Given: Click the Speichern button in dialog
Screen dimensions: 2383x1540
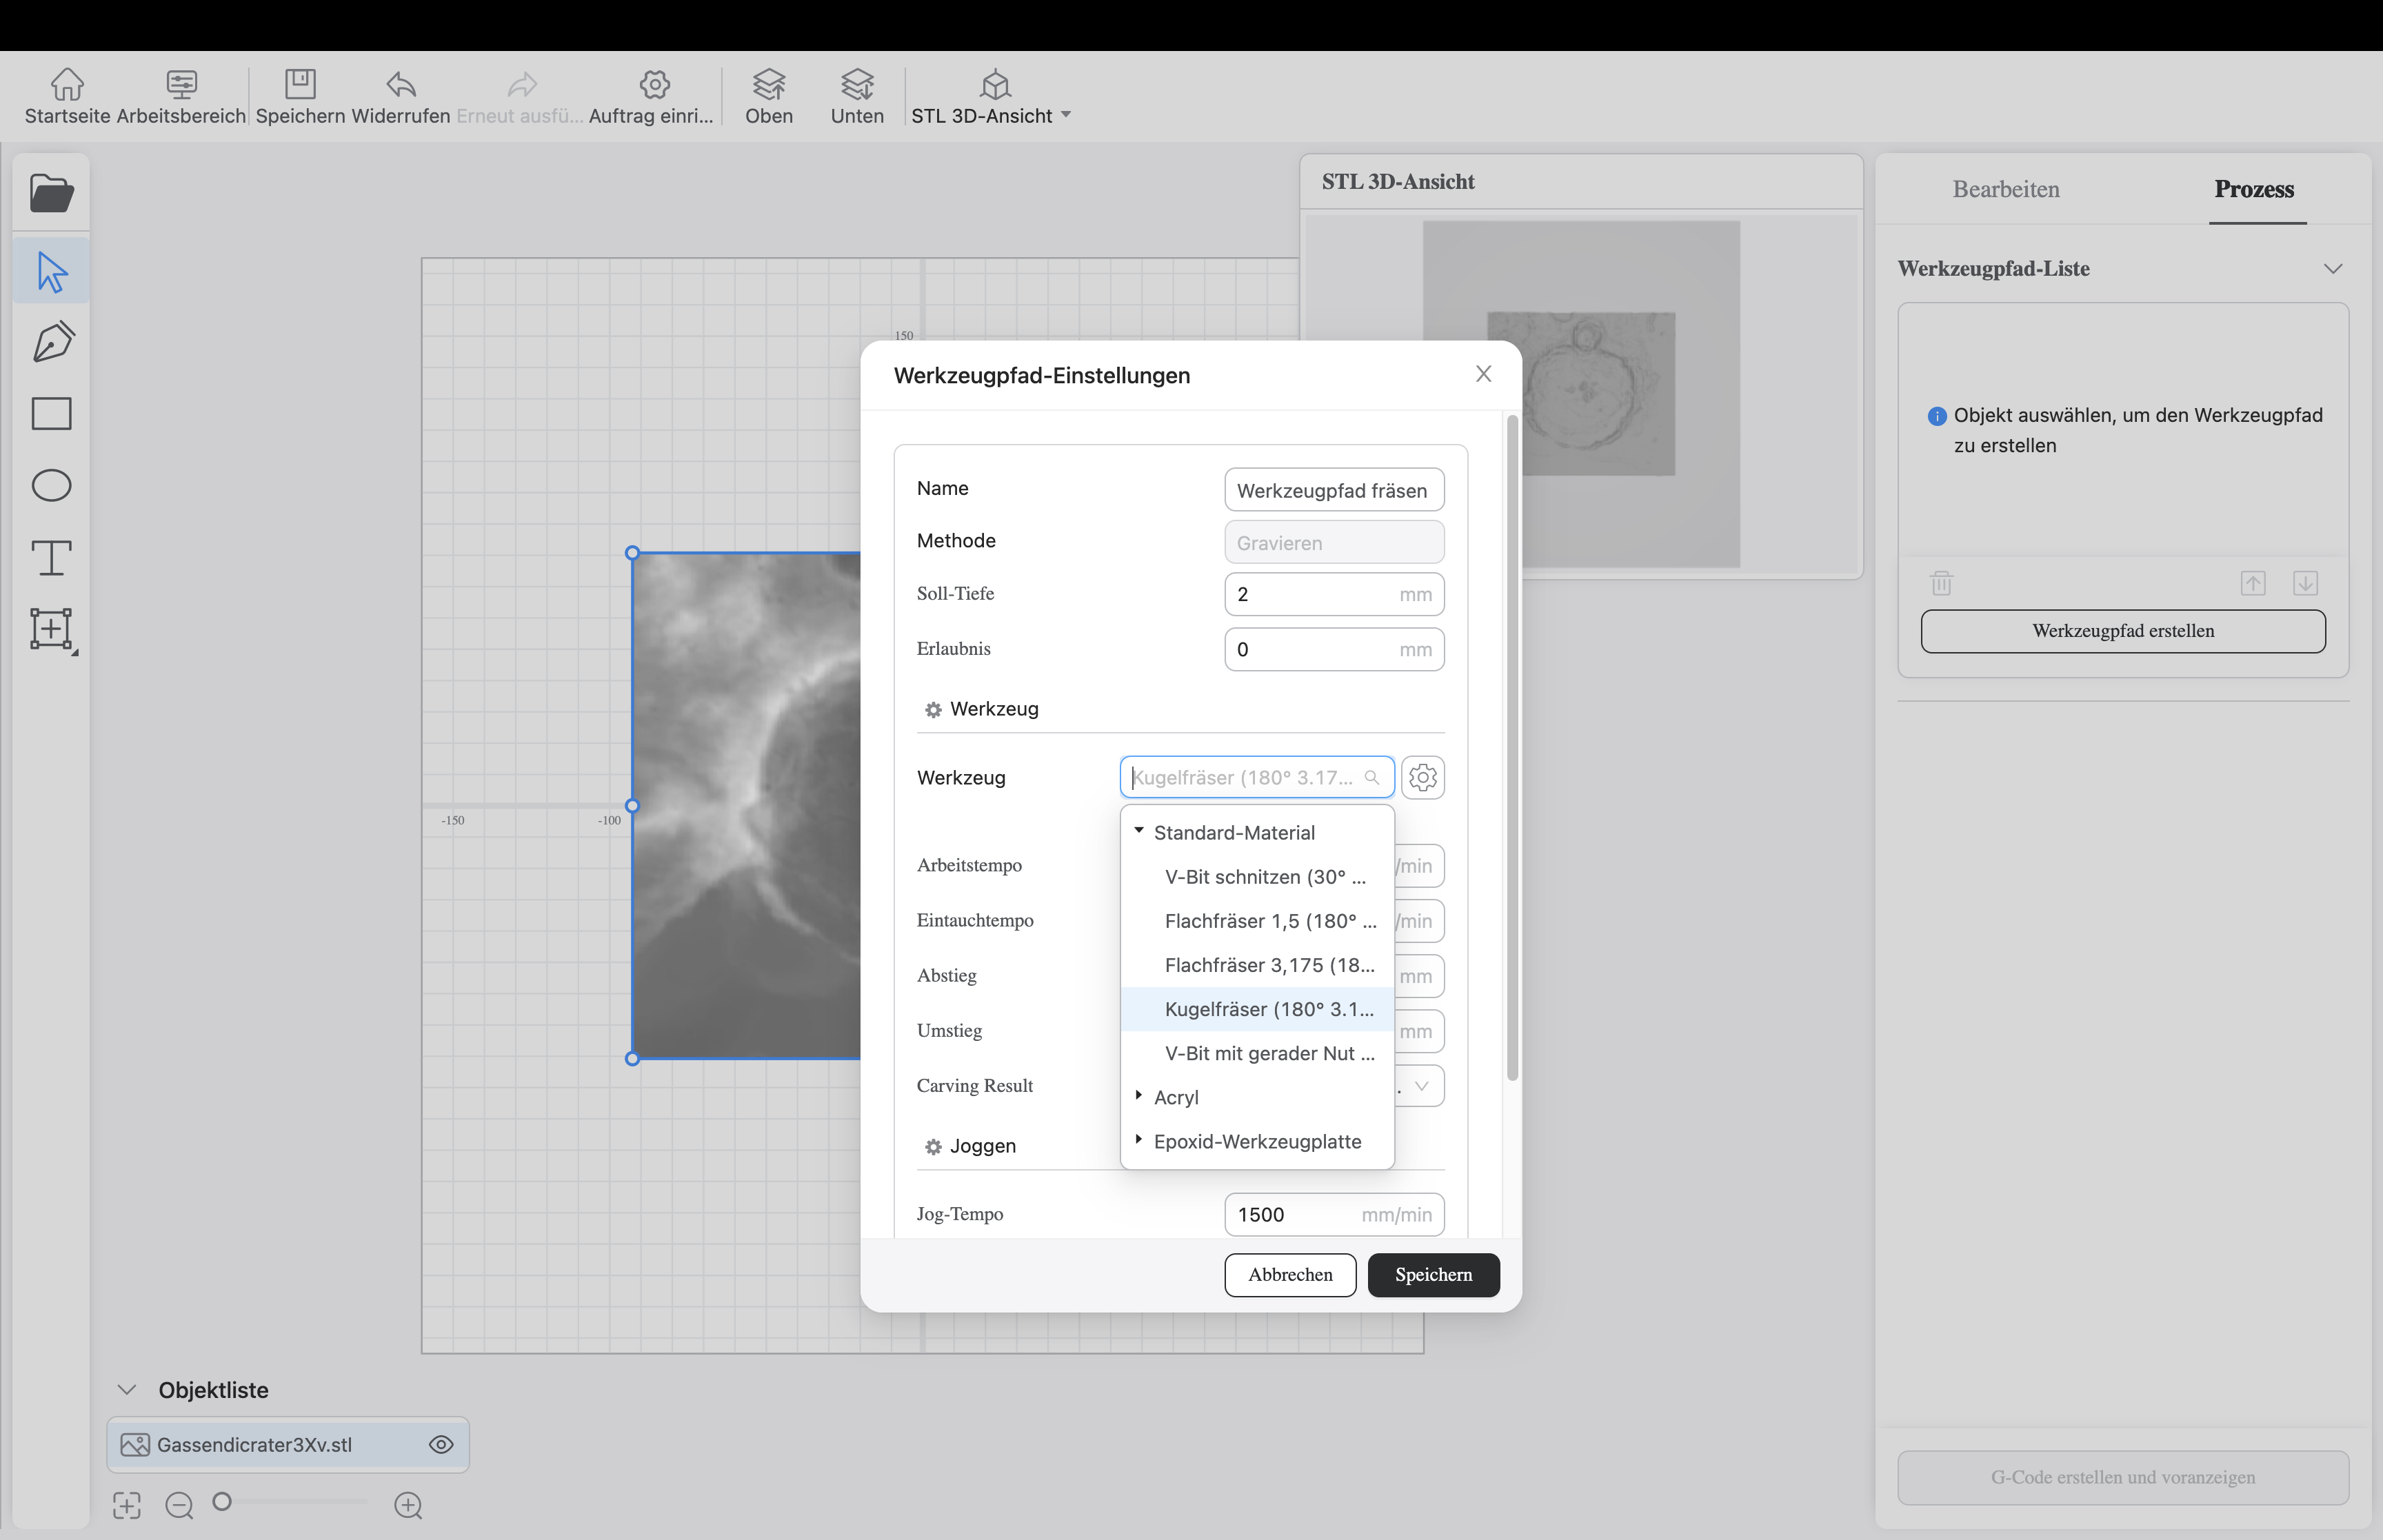Looking at the screenshot, I should [x=1433, y=1274].
